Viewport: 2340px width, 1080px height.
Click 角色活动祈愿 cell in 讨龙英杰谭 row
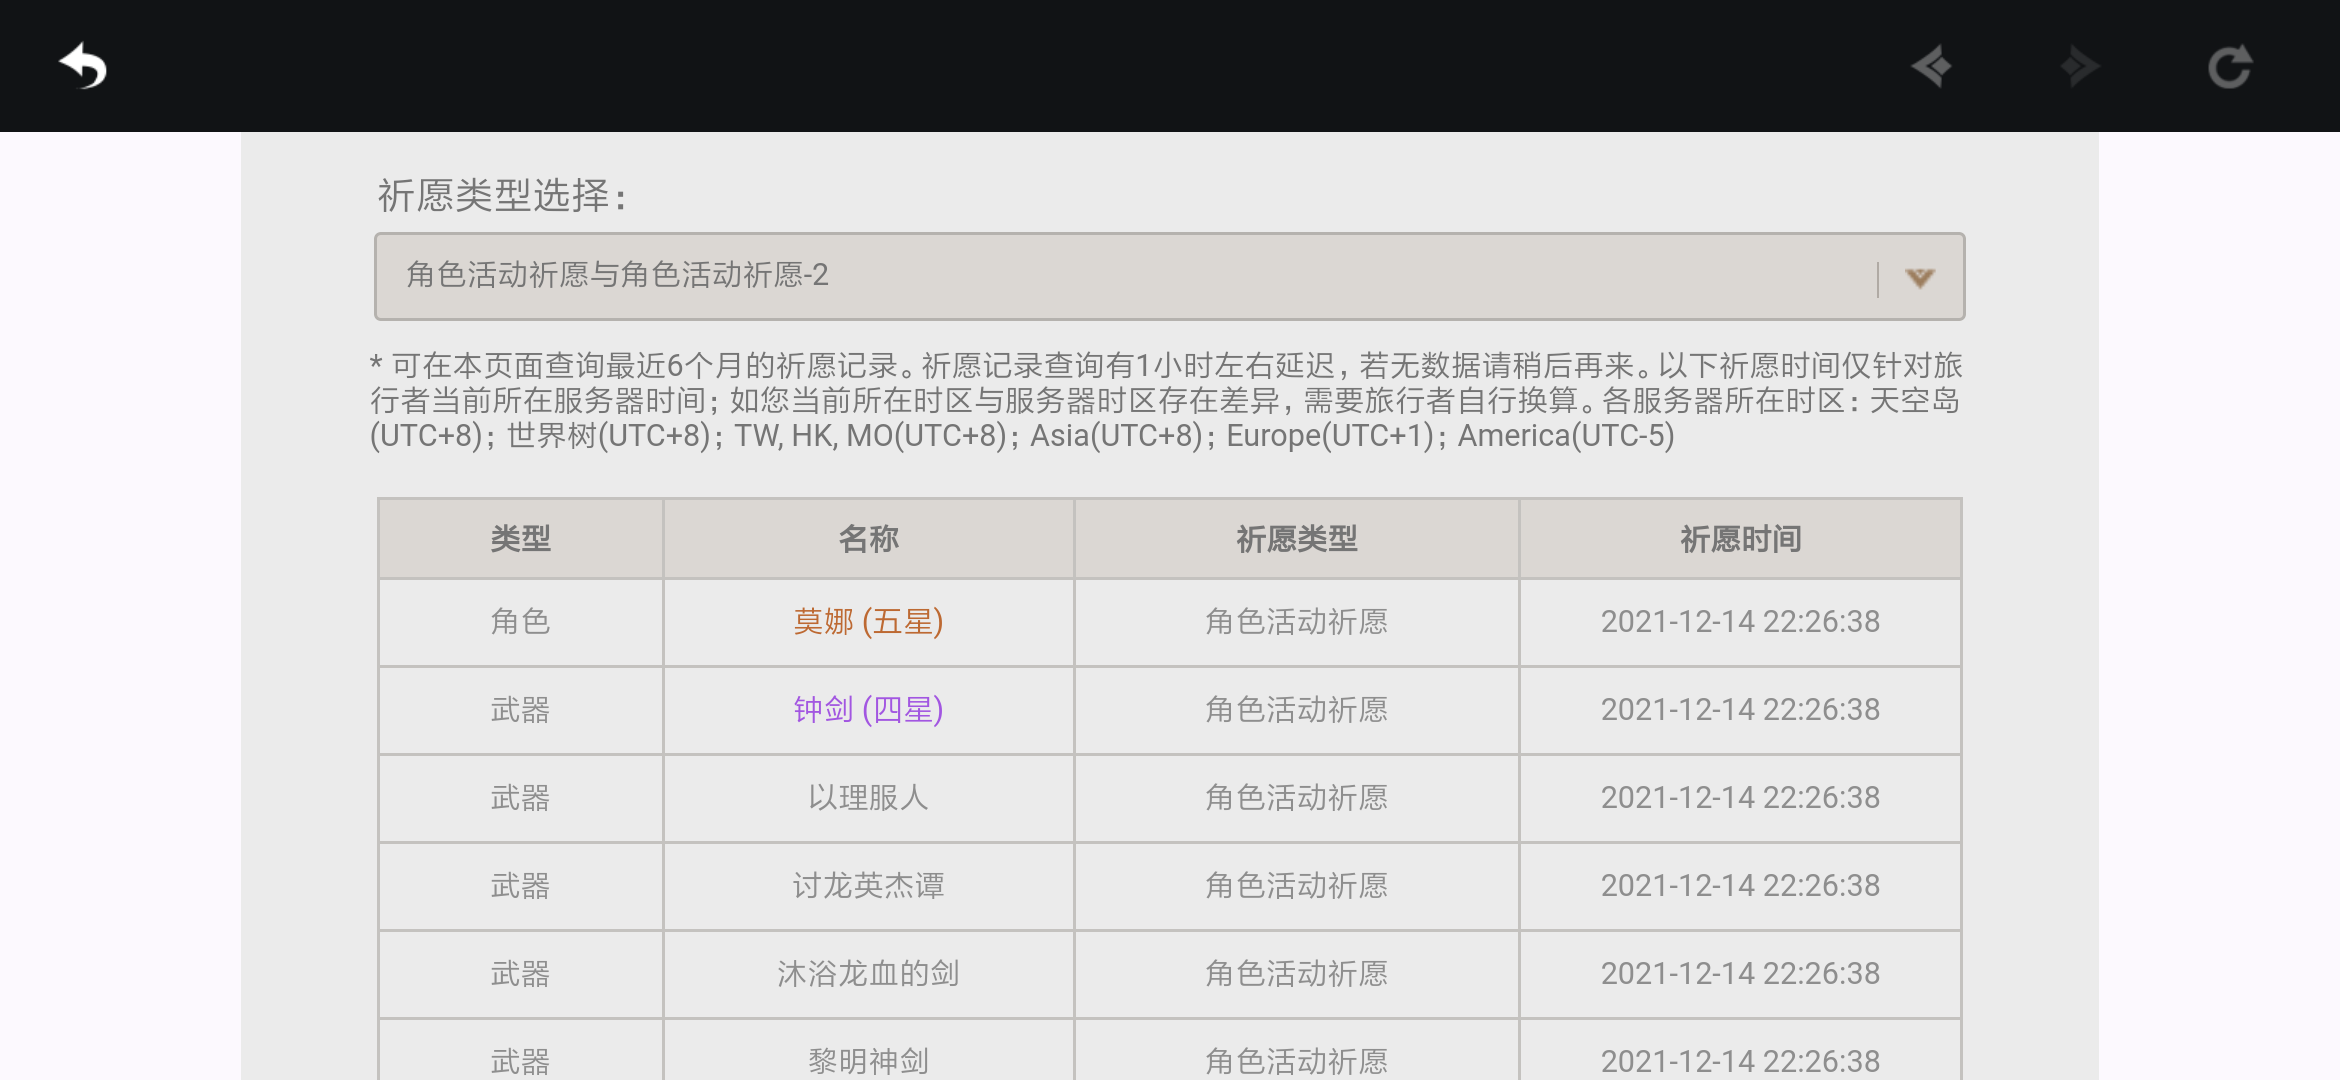tap(1296, 886)
